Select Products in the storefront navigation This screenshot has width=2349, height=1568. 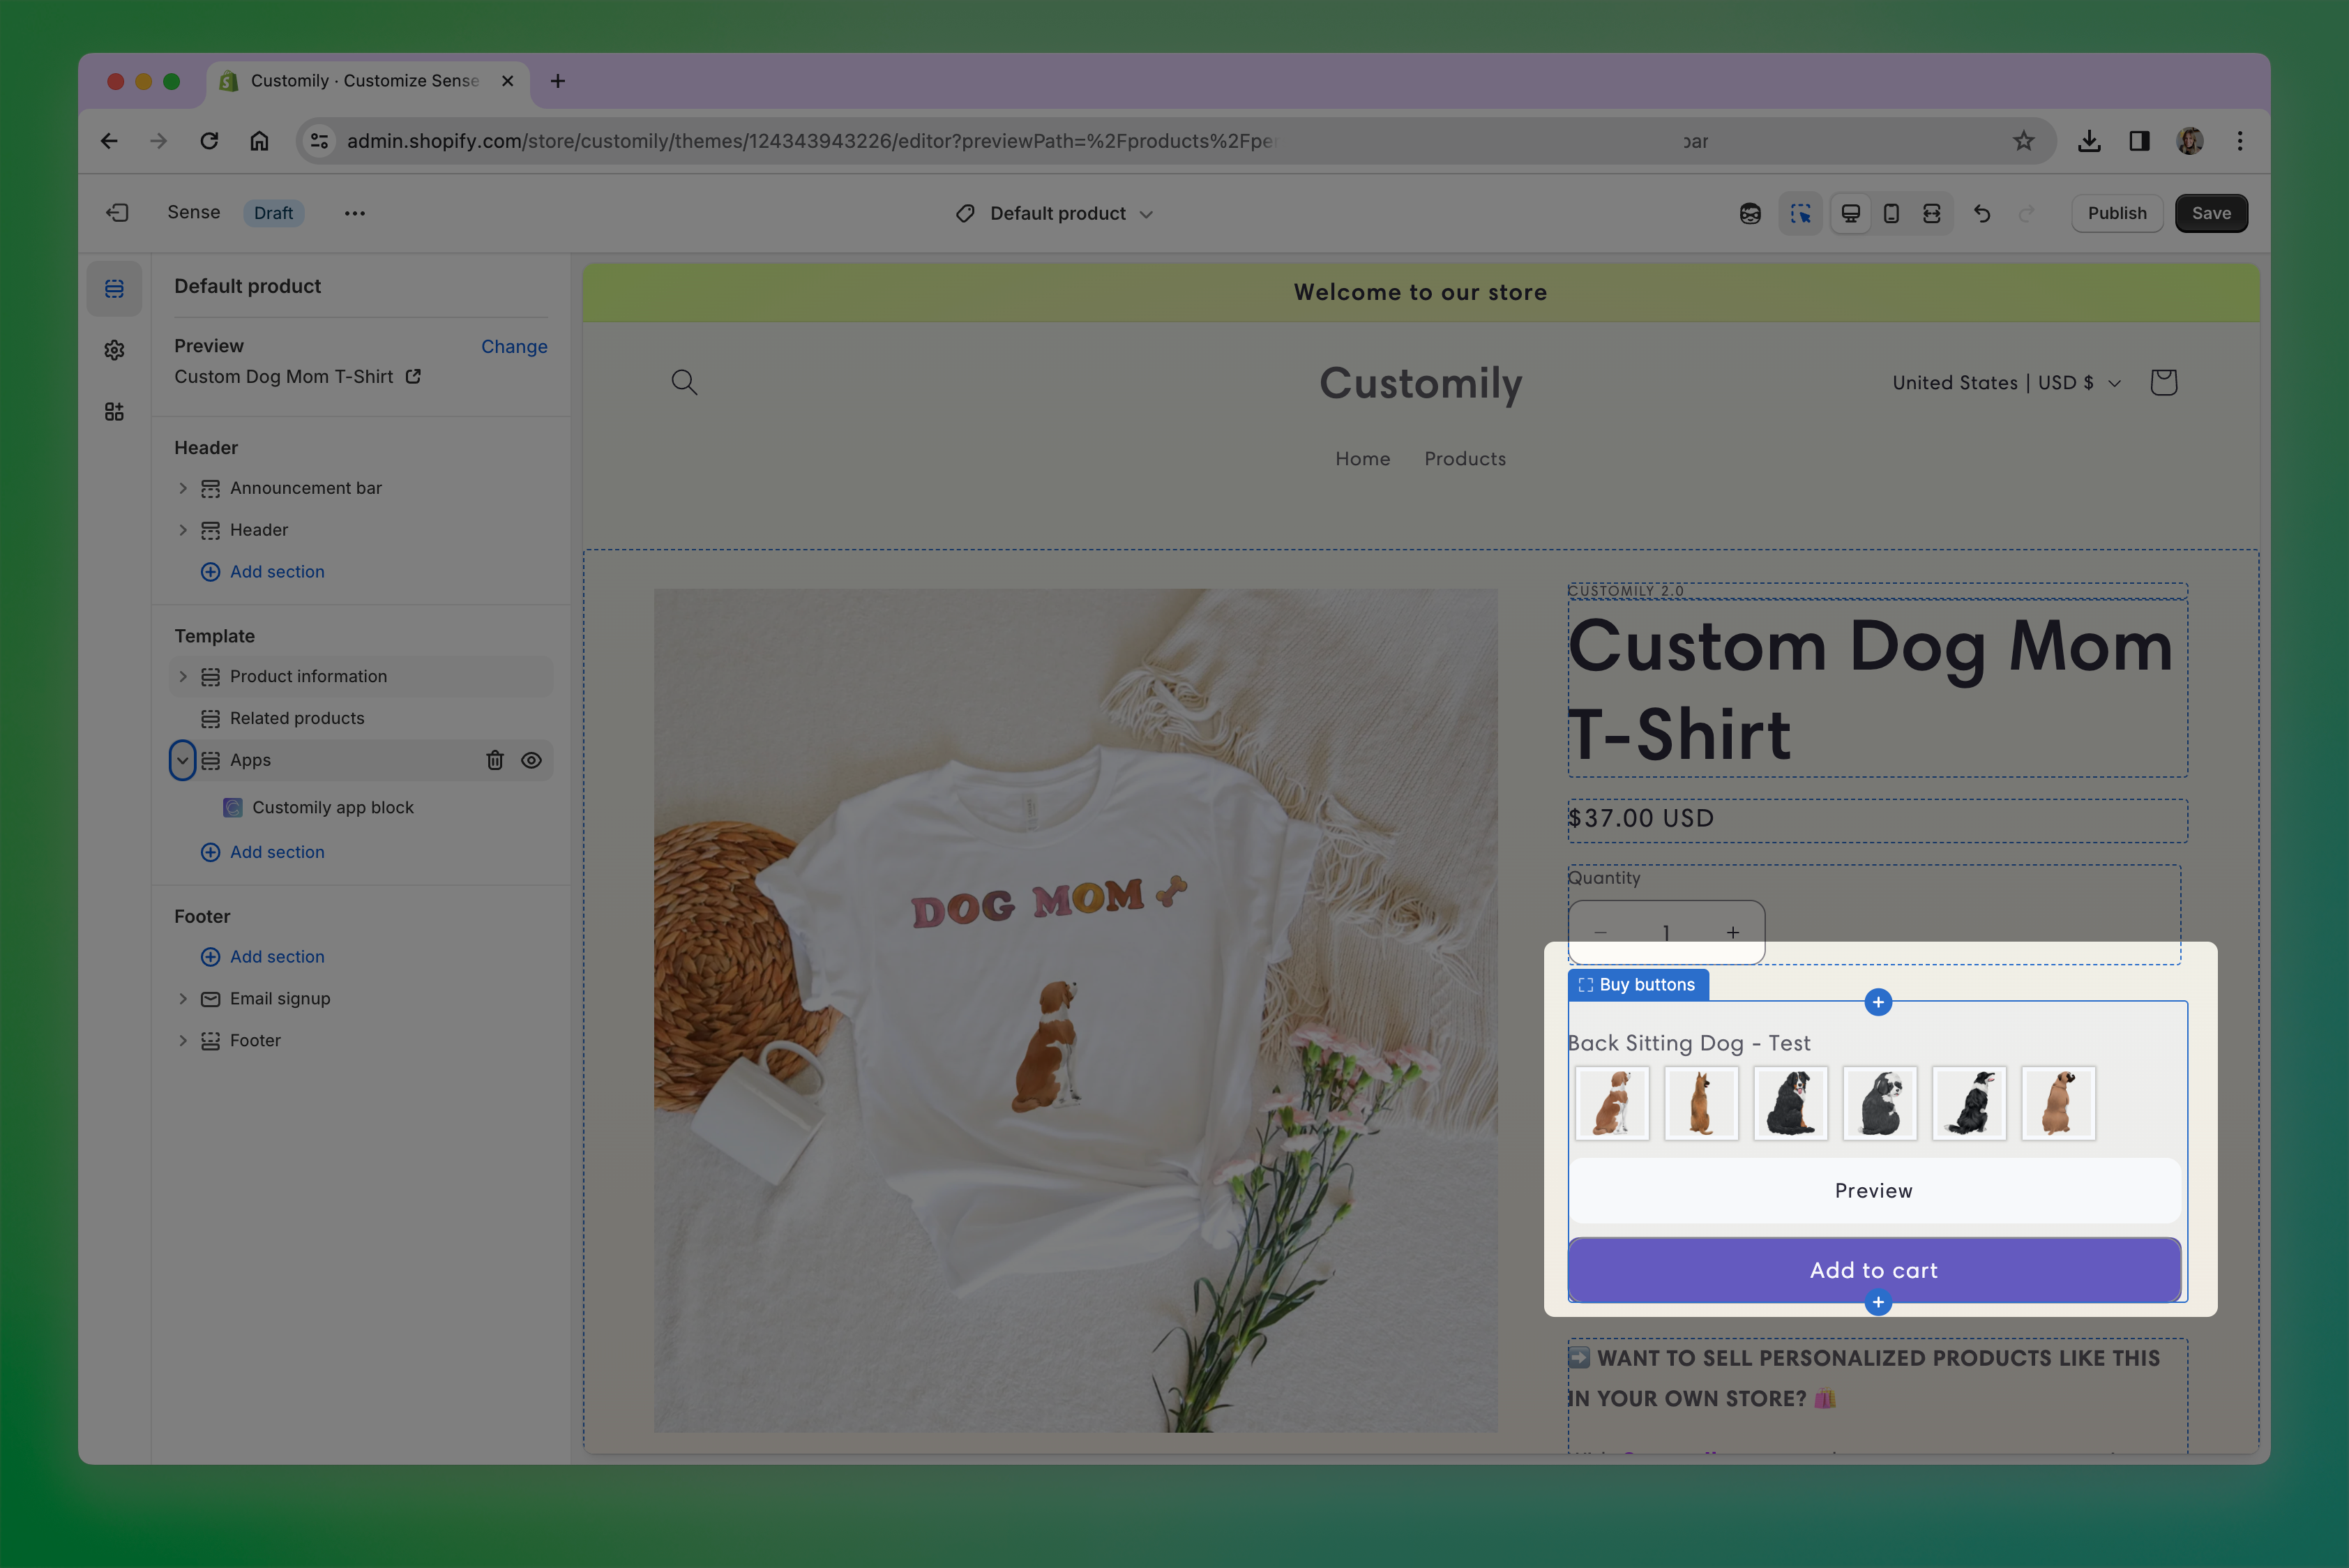(x=1465, y=459)
